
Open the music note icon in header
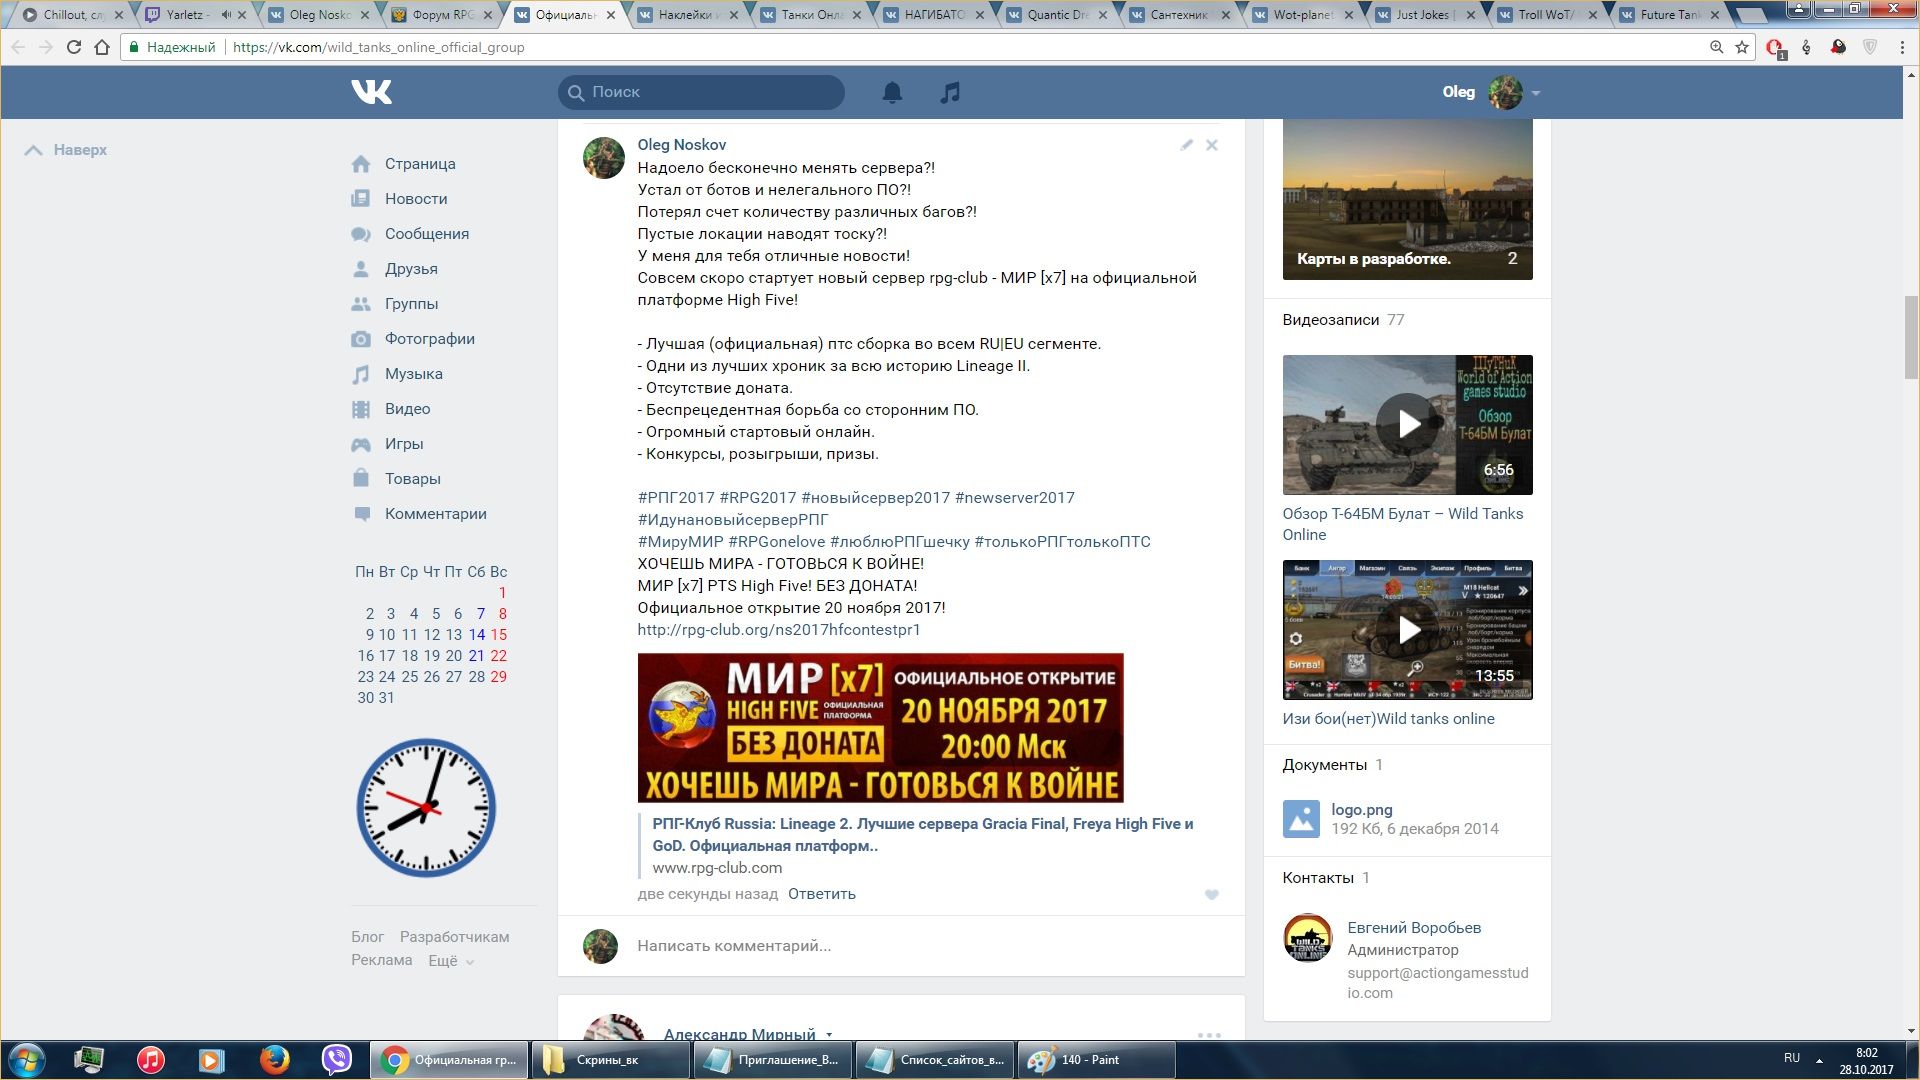950,93
